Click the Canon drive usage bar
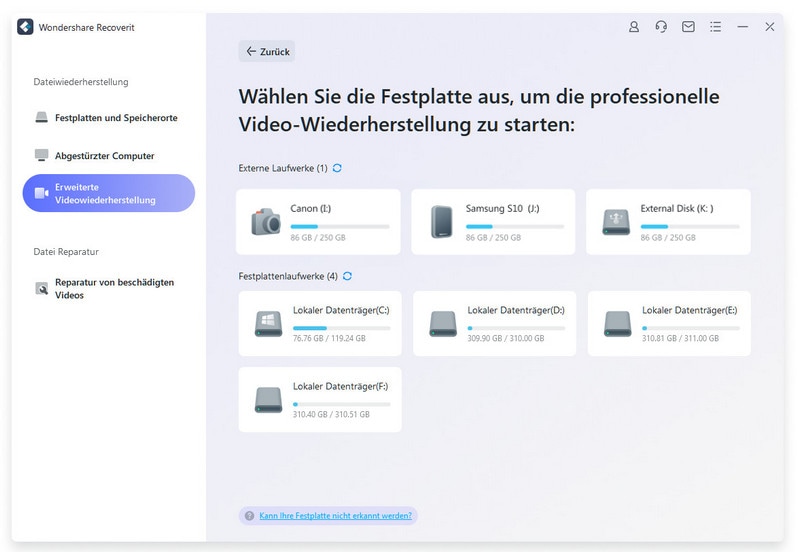Screen dimensions: 800x552 [x=340, y=227]
